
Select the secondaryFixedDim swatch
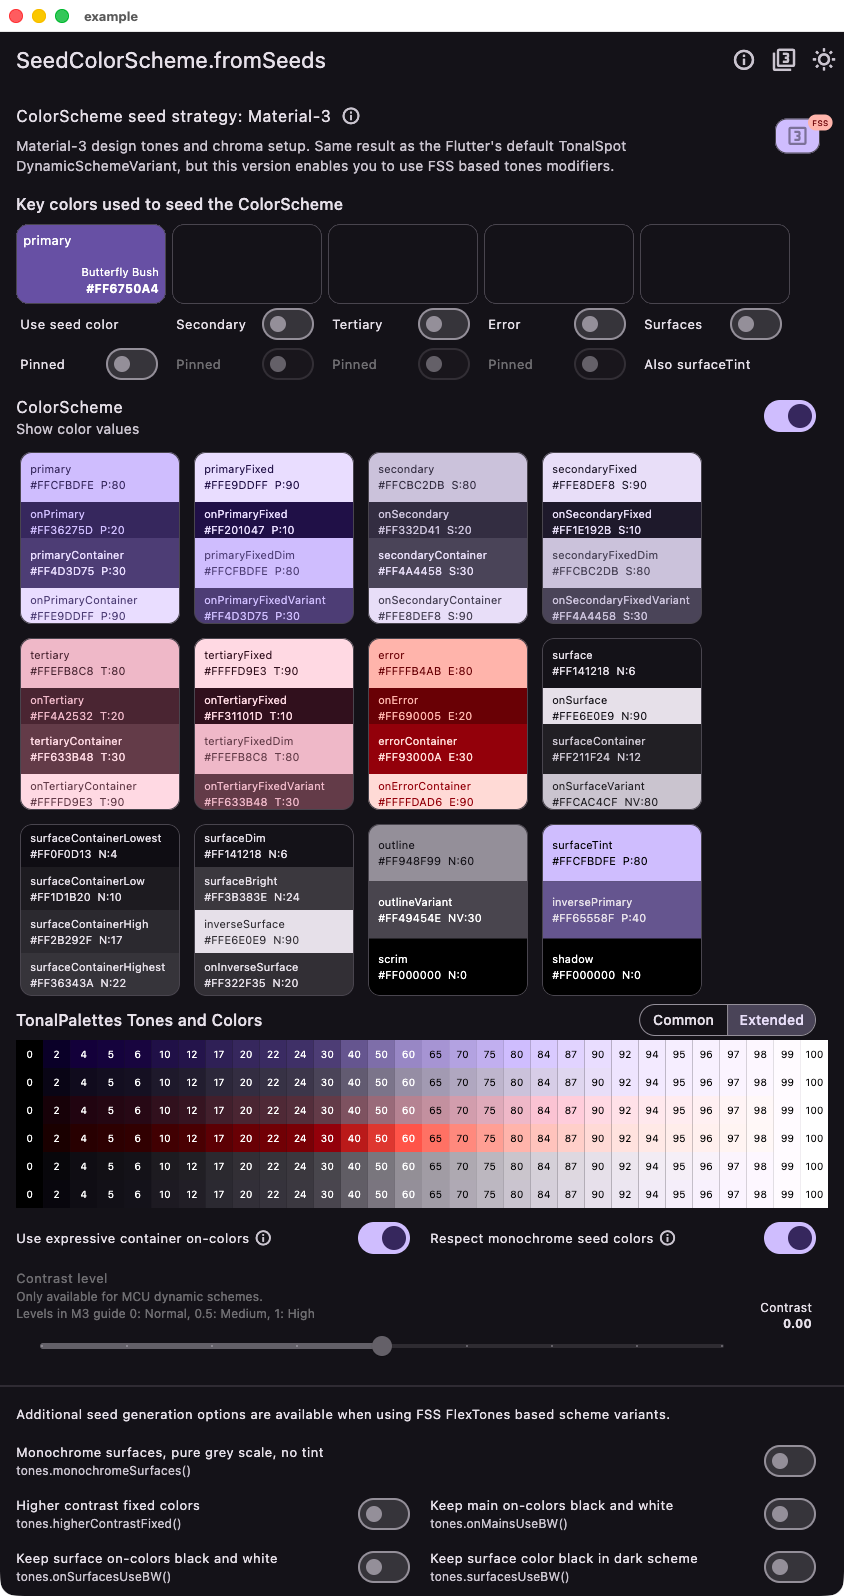(x=622, y=563)
